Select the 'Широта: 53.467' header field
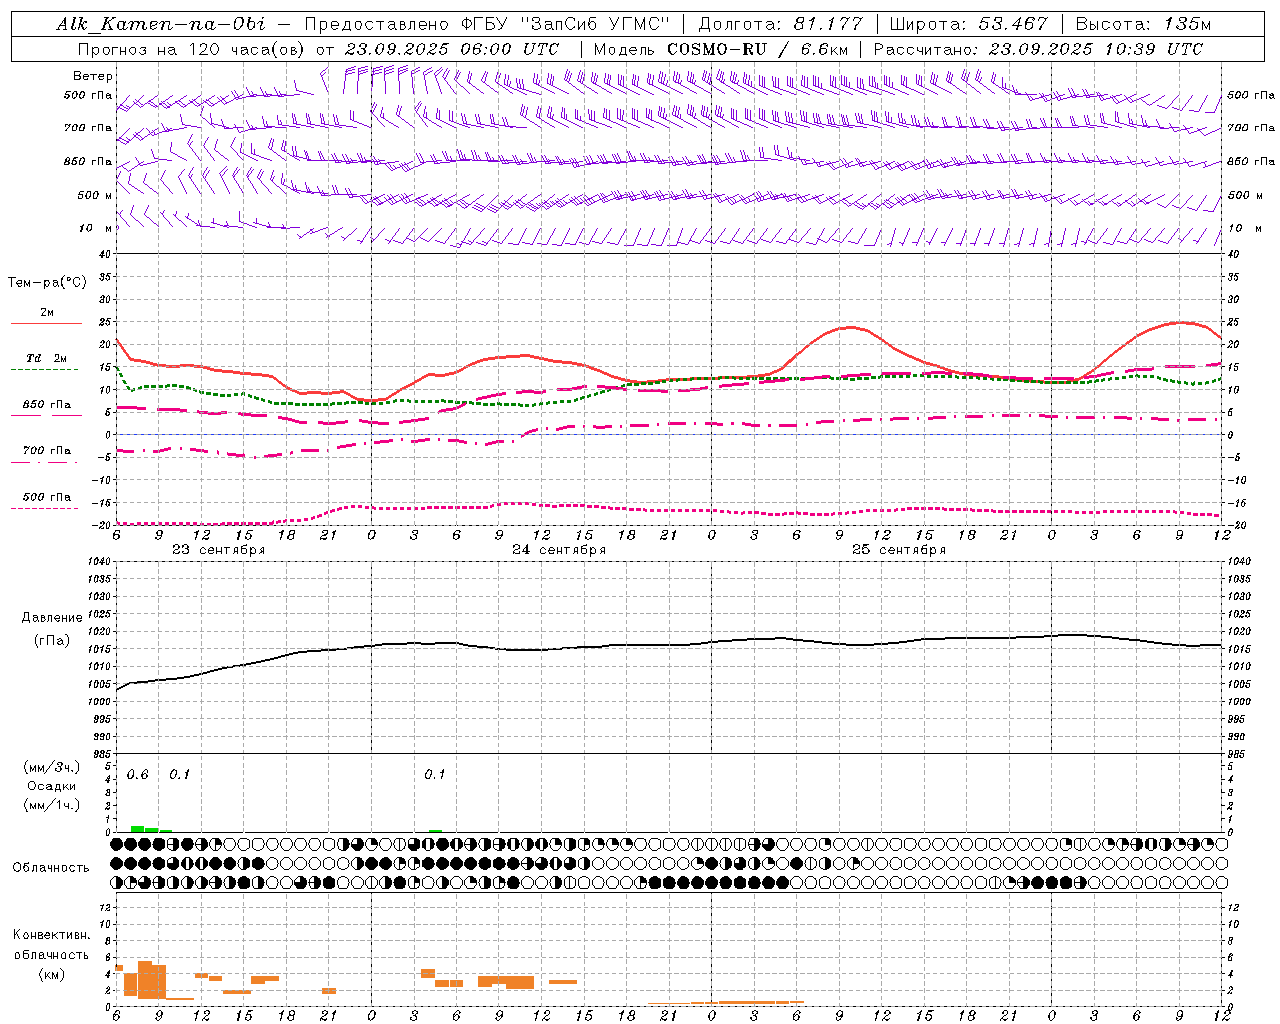This screenshot has height=1024, width=1280. [x=969, y=24]
